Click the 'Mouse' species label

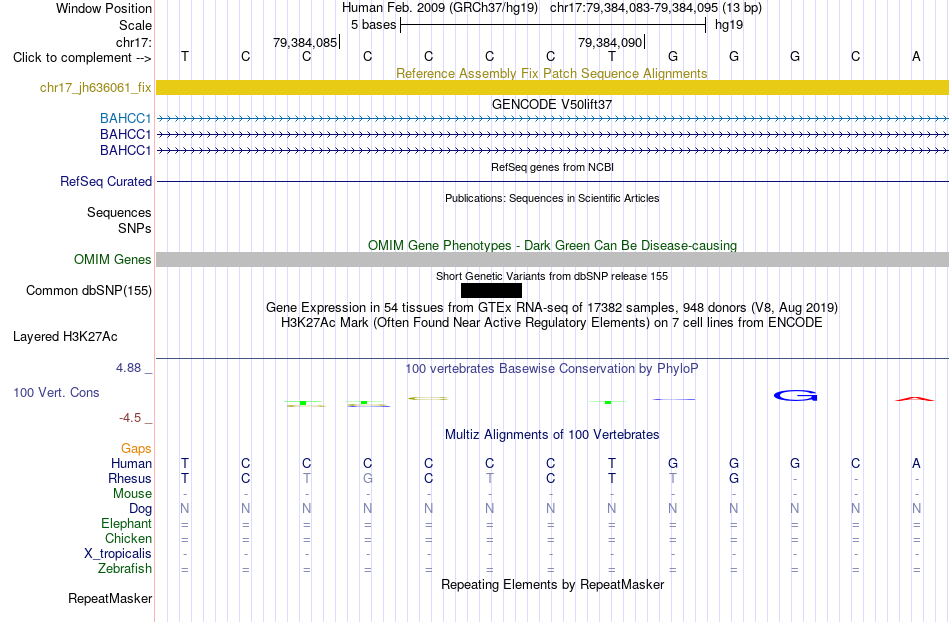point(132,494)
